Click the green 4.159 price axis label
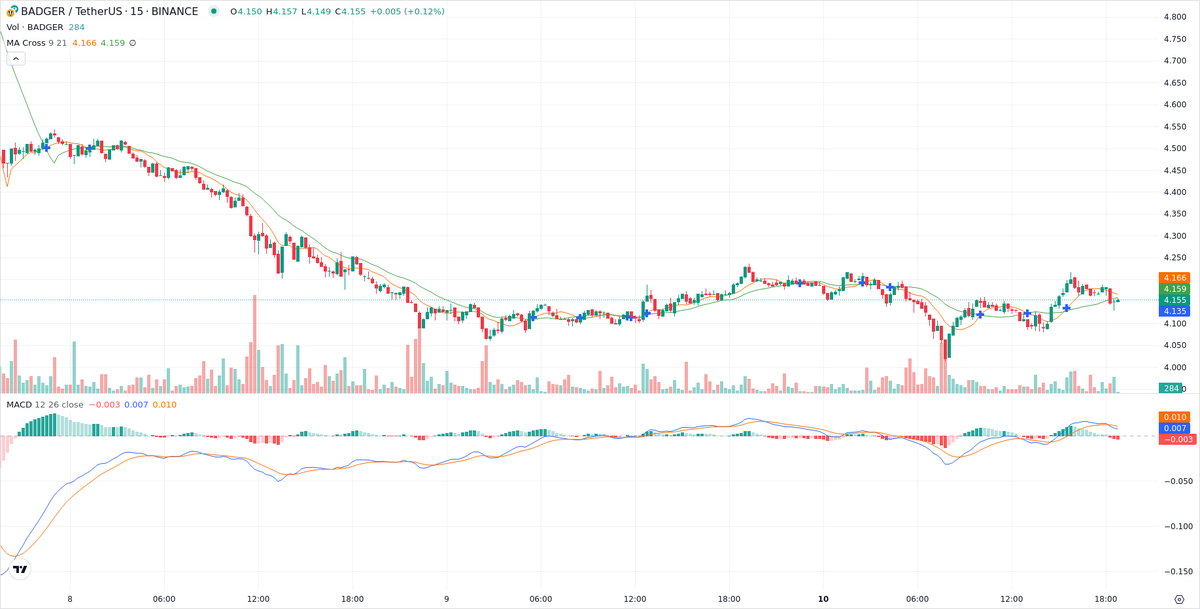Image resolution: width=1200 pixels, height=609 pixels. pyautogui.click(x=1174, y=289)
